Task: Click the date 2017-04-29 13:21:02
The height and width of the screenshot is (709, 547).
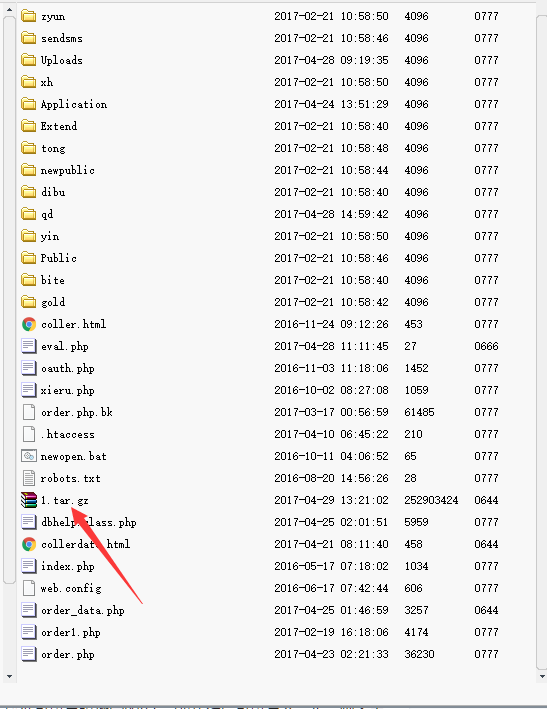Action: (331, 500)
